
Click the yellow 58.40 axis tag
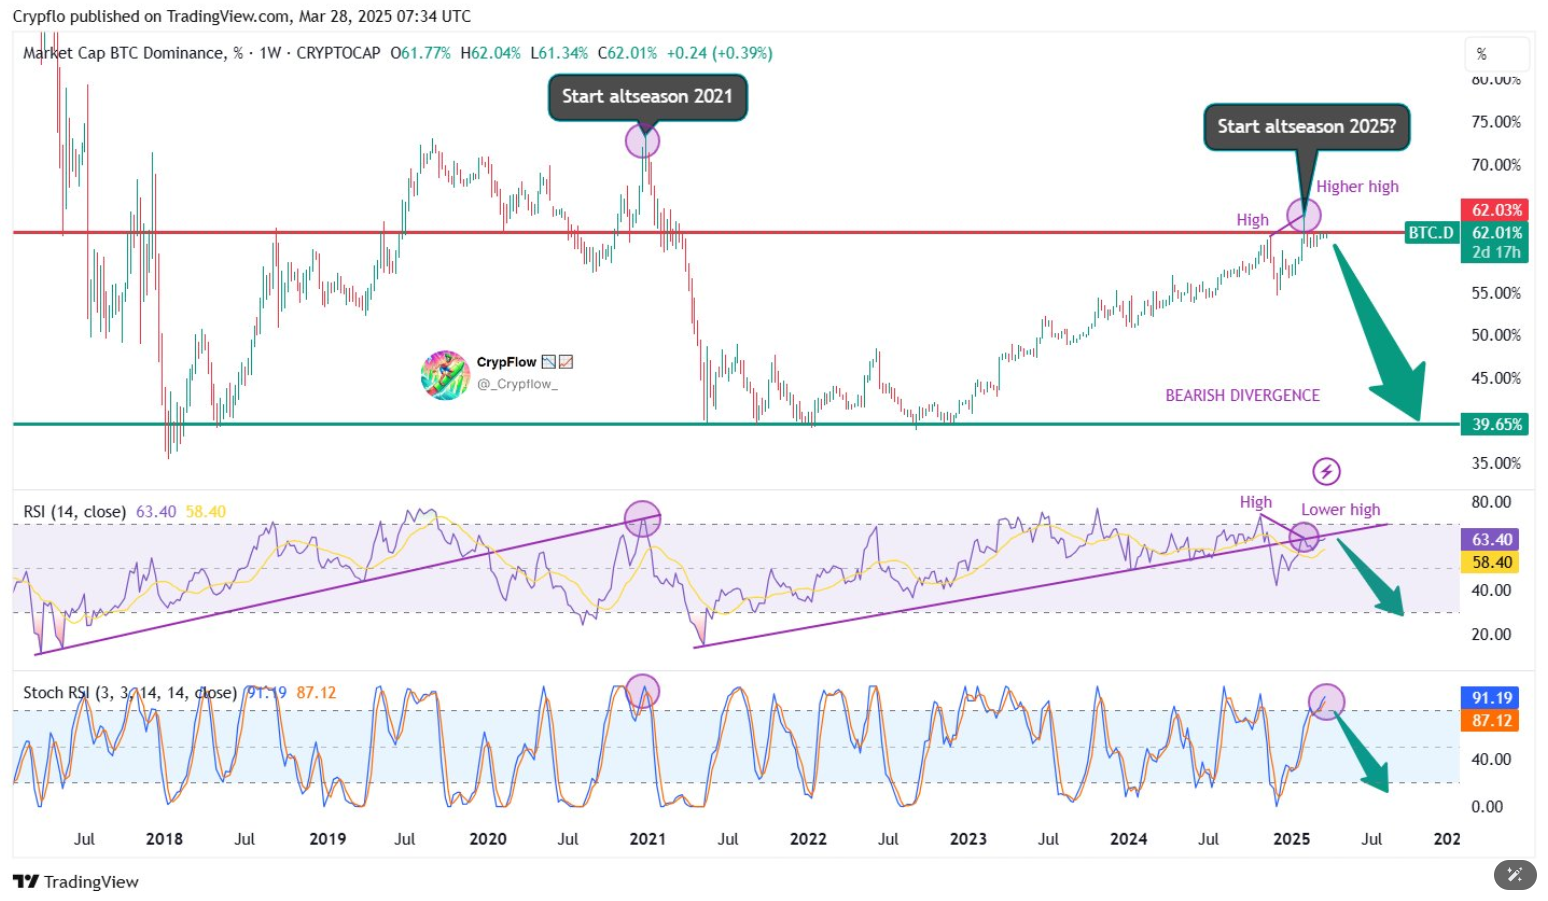click(1491, 562)
